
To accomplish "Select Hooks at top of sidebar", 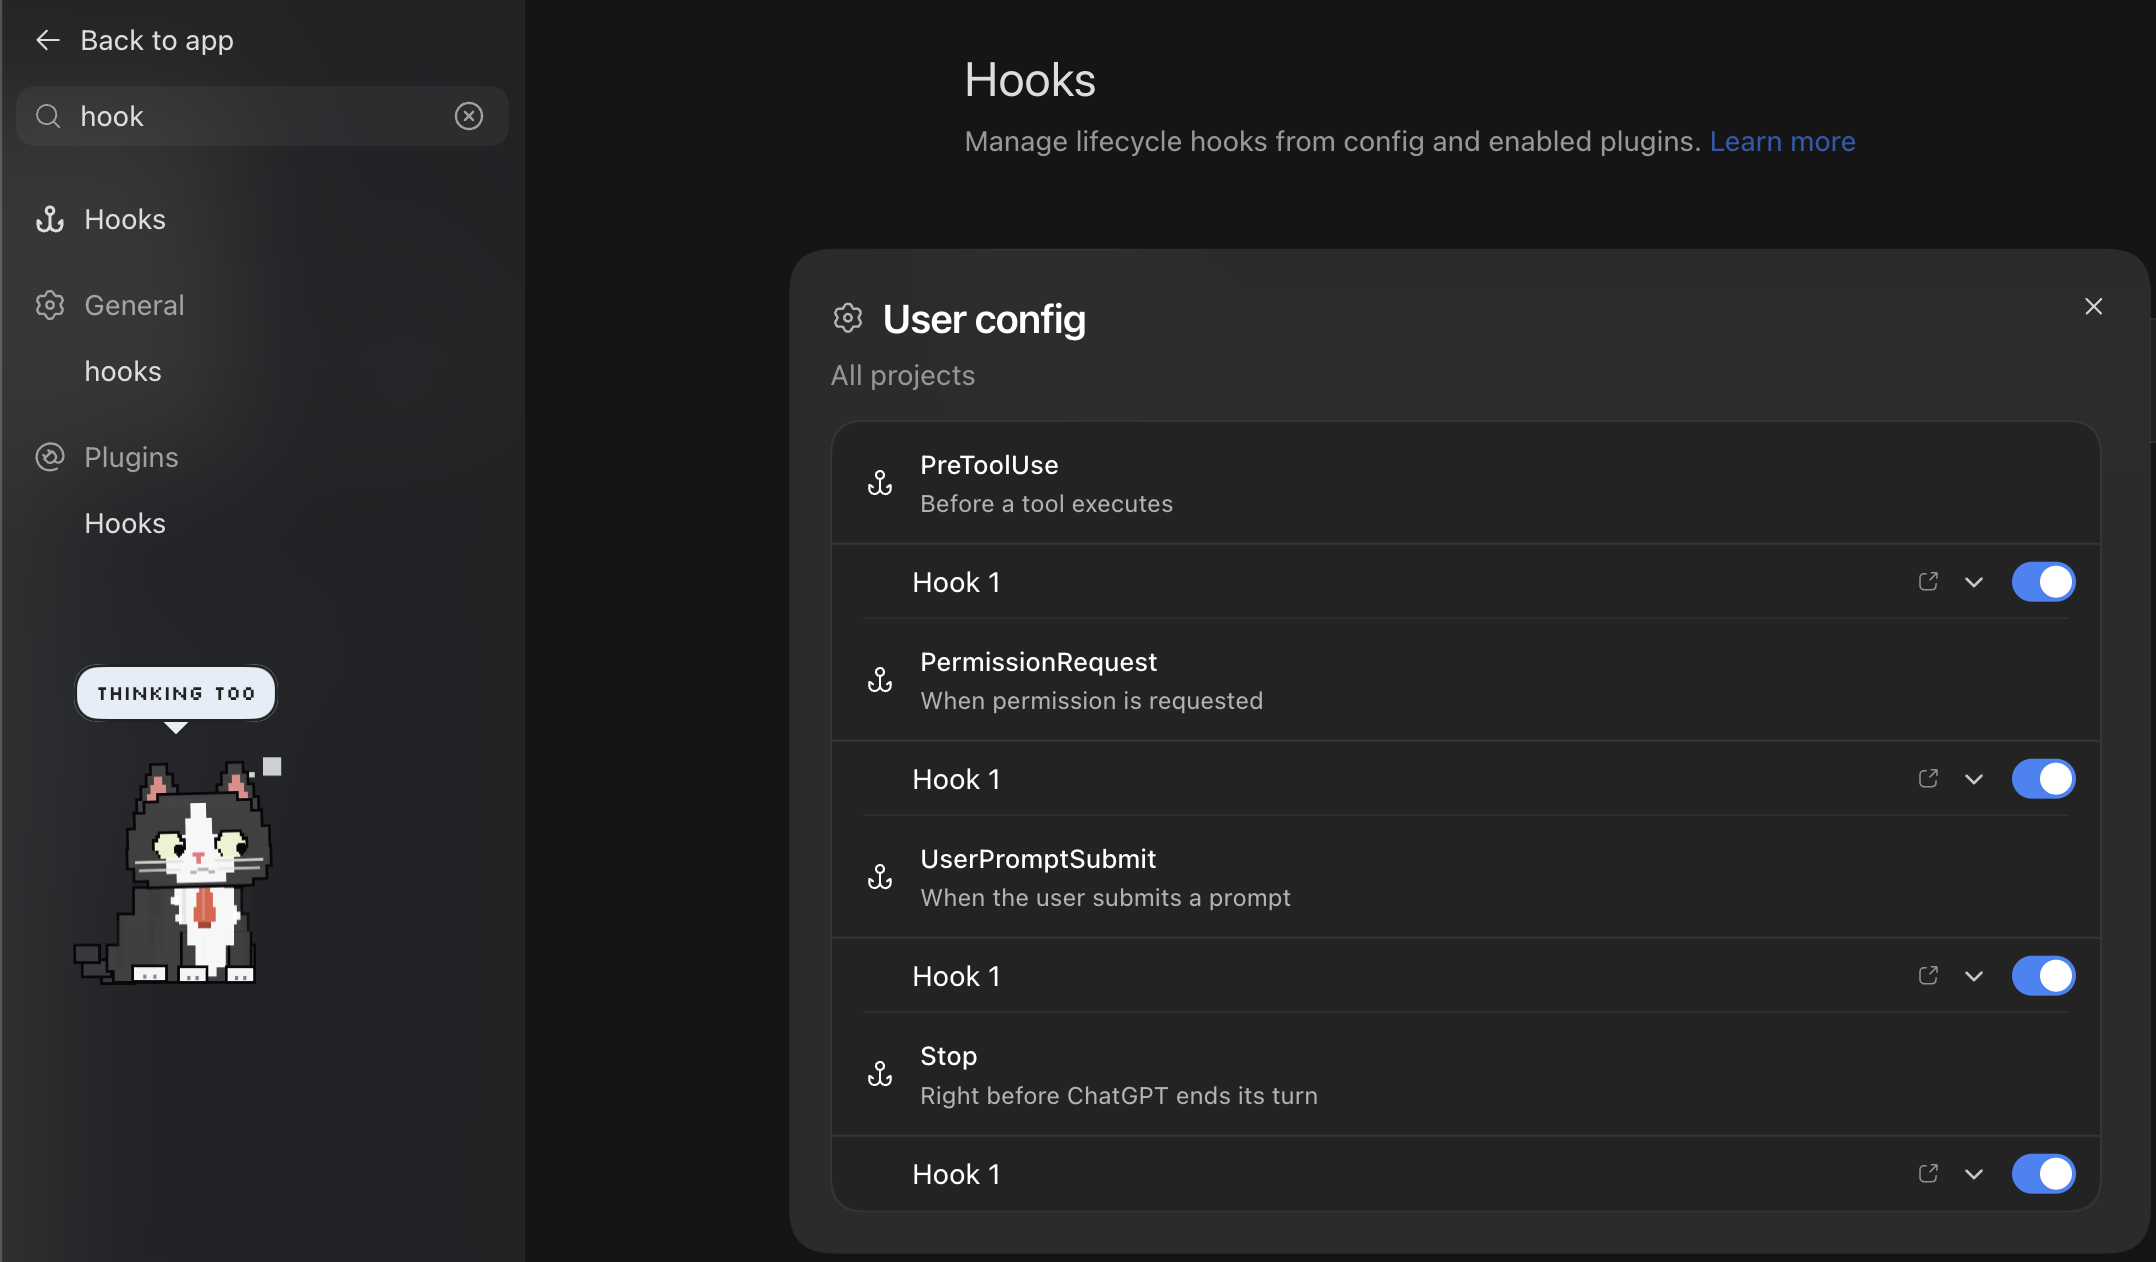I will click(125, 219).
